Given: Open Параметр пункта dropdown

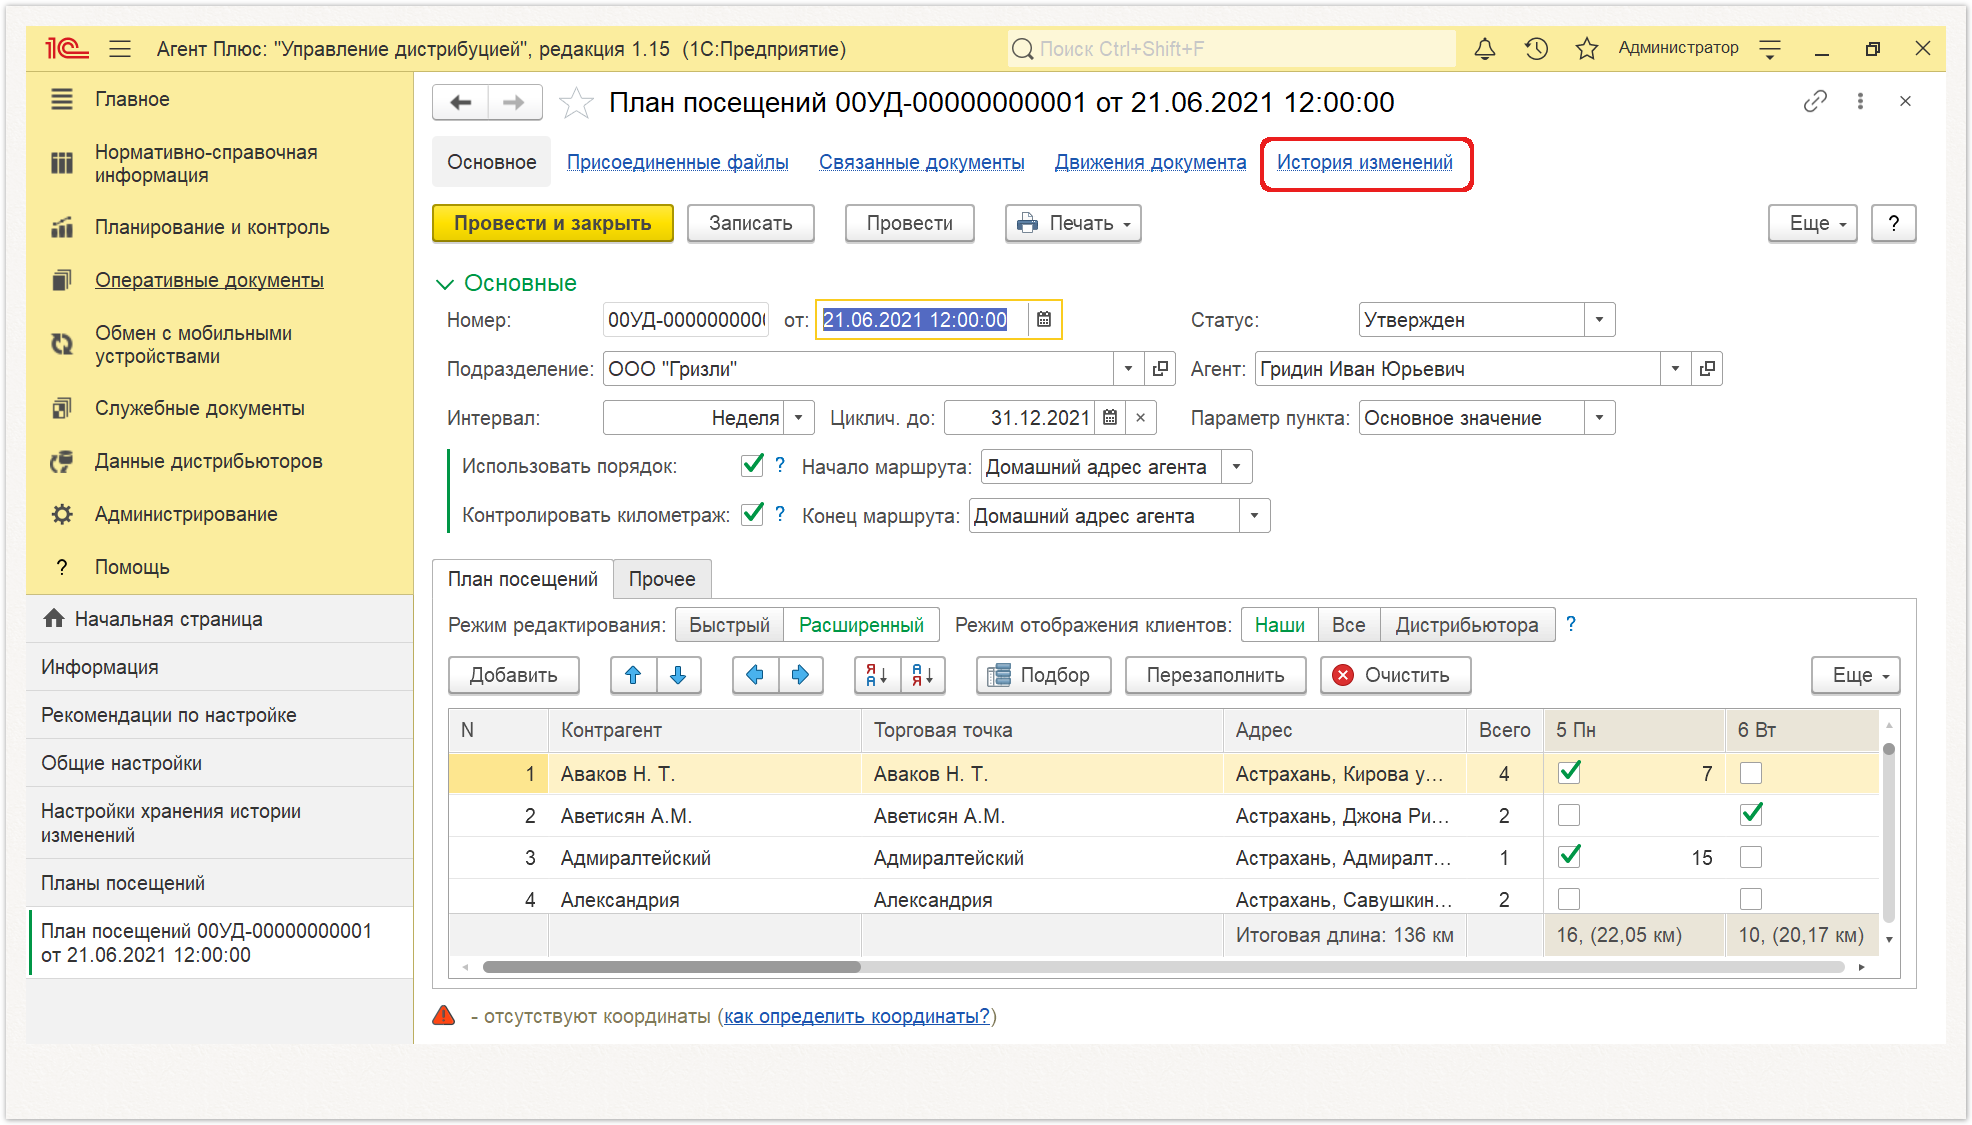Looking at the screenshot, I should (x=1599, y=418).
